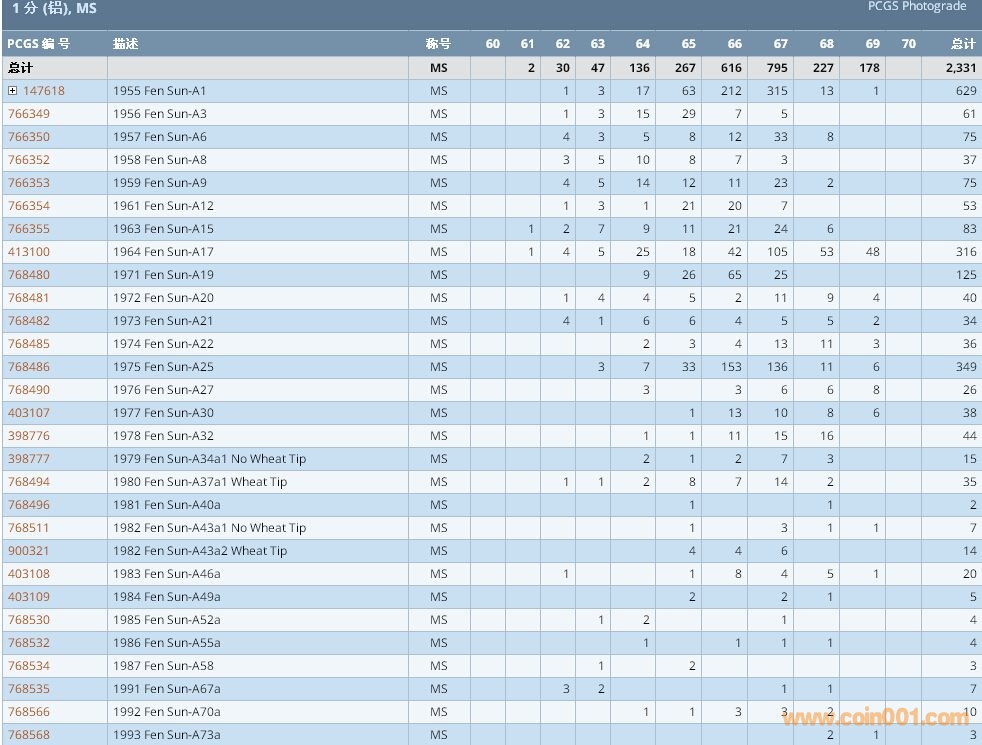Click the grade 67 column header
The width and height of the screenshot is (982, 745).
tap(780, 44)
